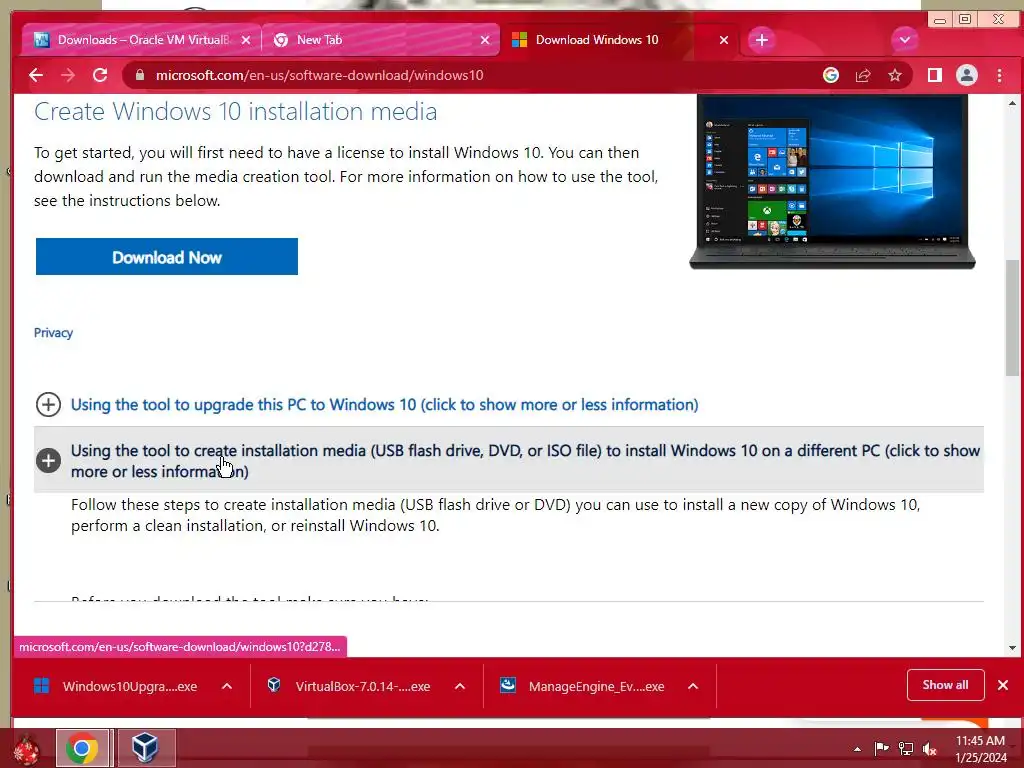
Task: Open VirtualBox from the taskbar
Action: click(145, 748)
